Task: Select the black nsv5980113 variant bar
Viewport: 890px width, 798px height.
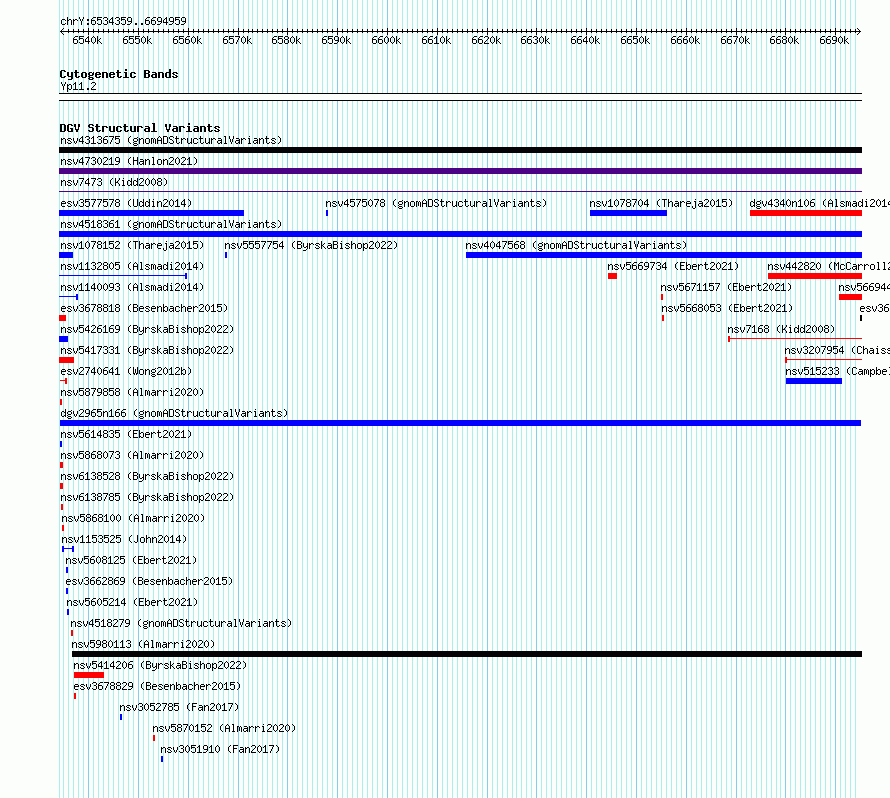Action: [467, 654]
